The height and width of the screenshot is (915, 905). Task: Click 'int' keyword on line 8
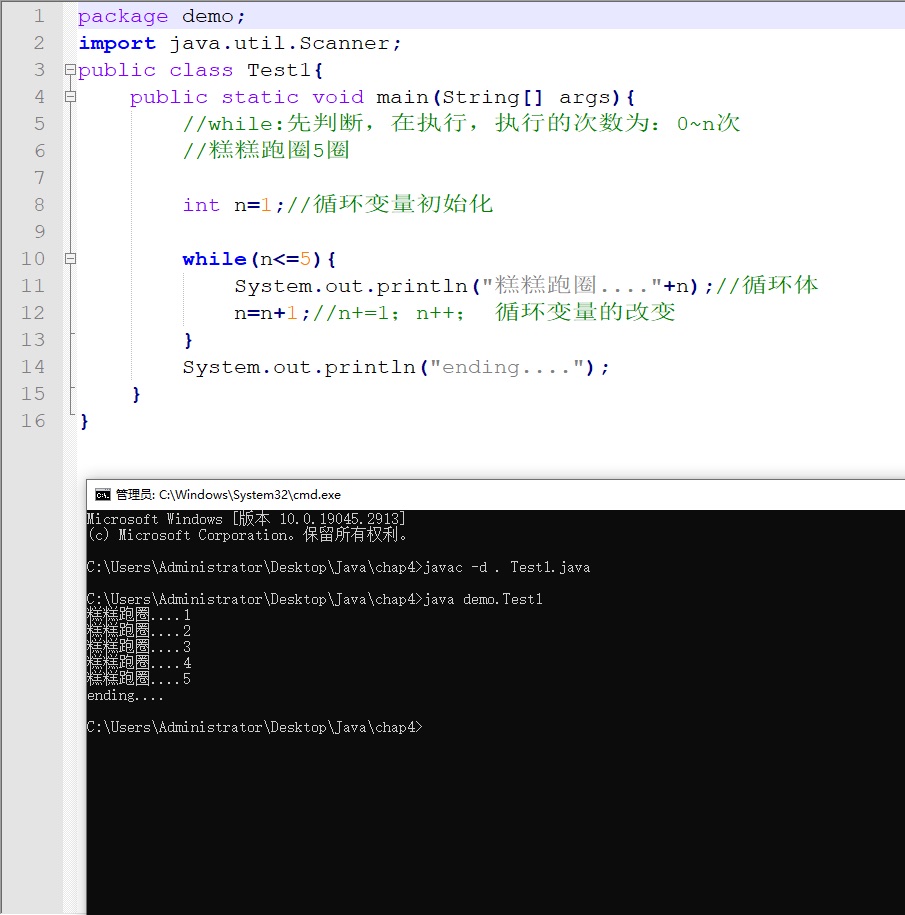[x=201, y=205]
